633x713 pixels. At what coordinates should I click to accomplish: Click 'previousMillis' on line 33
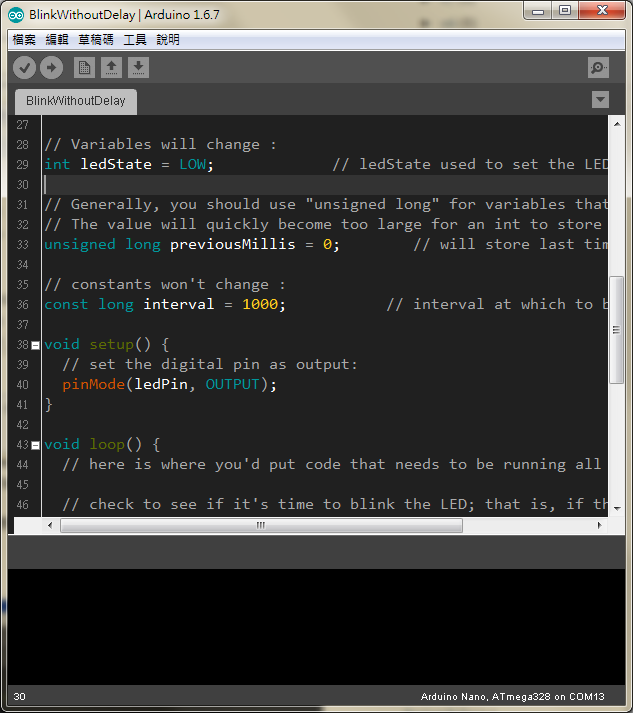tap(232, 244)
